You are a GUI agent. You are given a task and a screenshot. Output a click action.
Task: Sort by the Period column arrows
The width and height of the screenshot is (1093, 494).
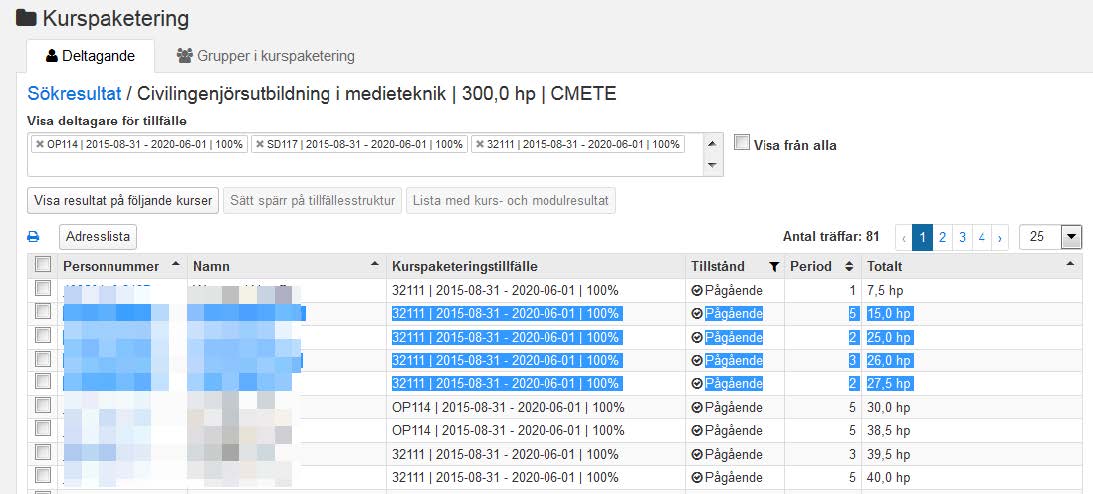pos(849,266)
